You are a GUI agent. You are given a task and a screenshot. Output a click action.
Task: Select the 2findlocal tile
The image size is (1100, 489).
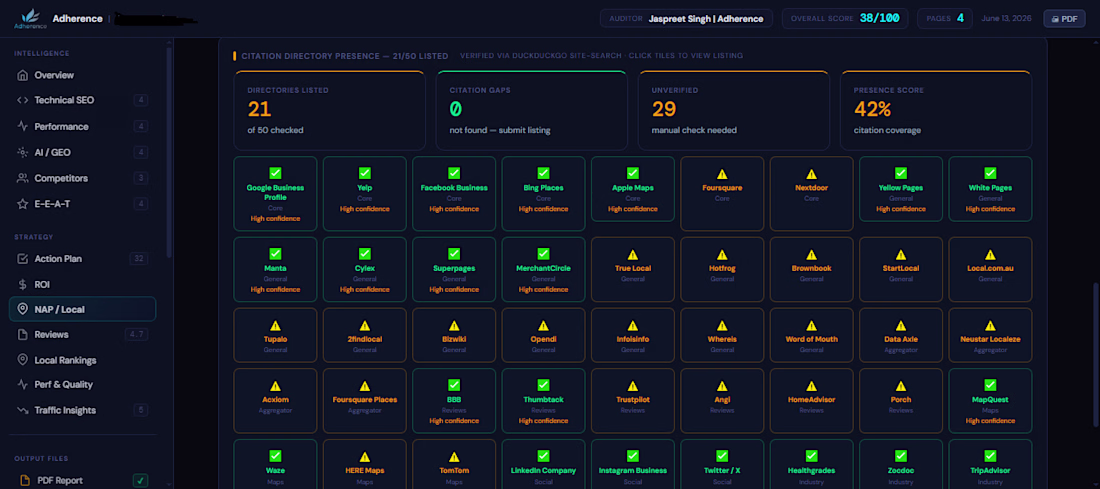(x=365, y=335)
